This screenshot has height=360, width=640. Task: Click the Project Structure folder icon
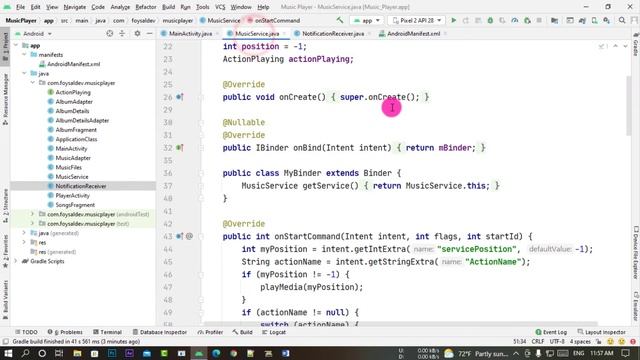(554, 20)
